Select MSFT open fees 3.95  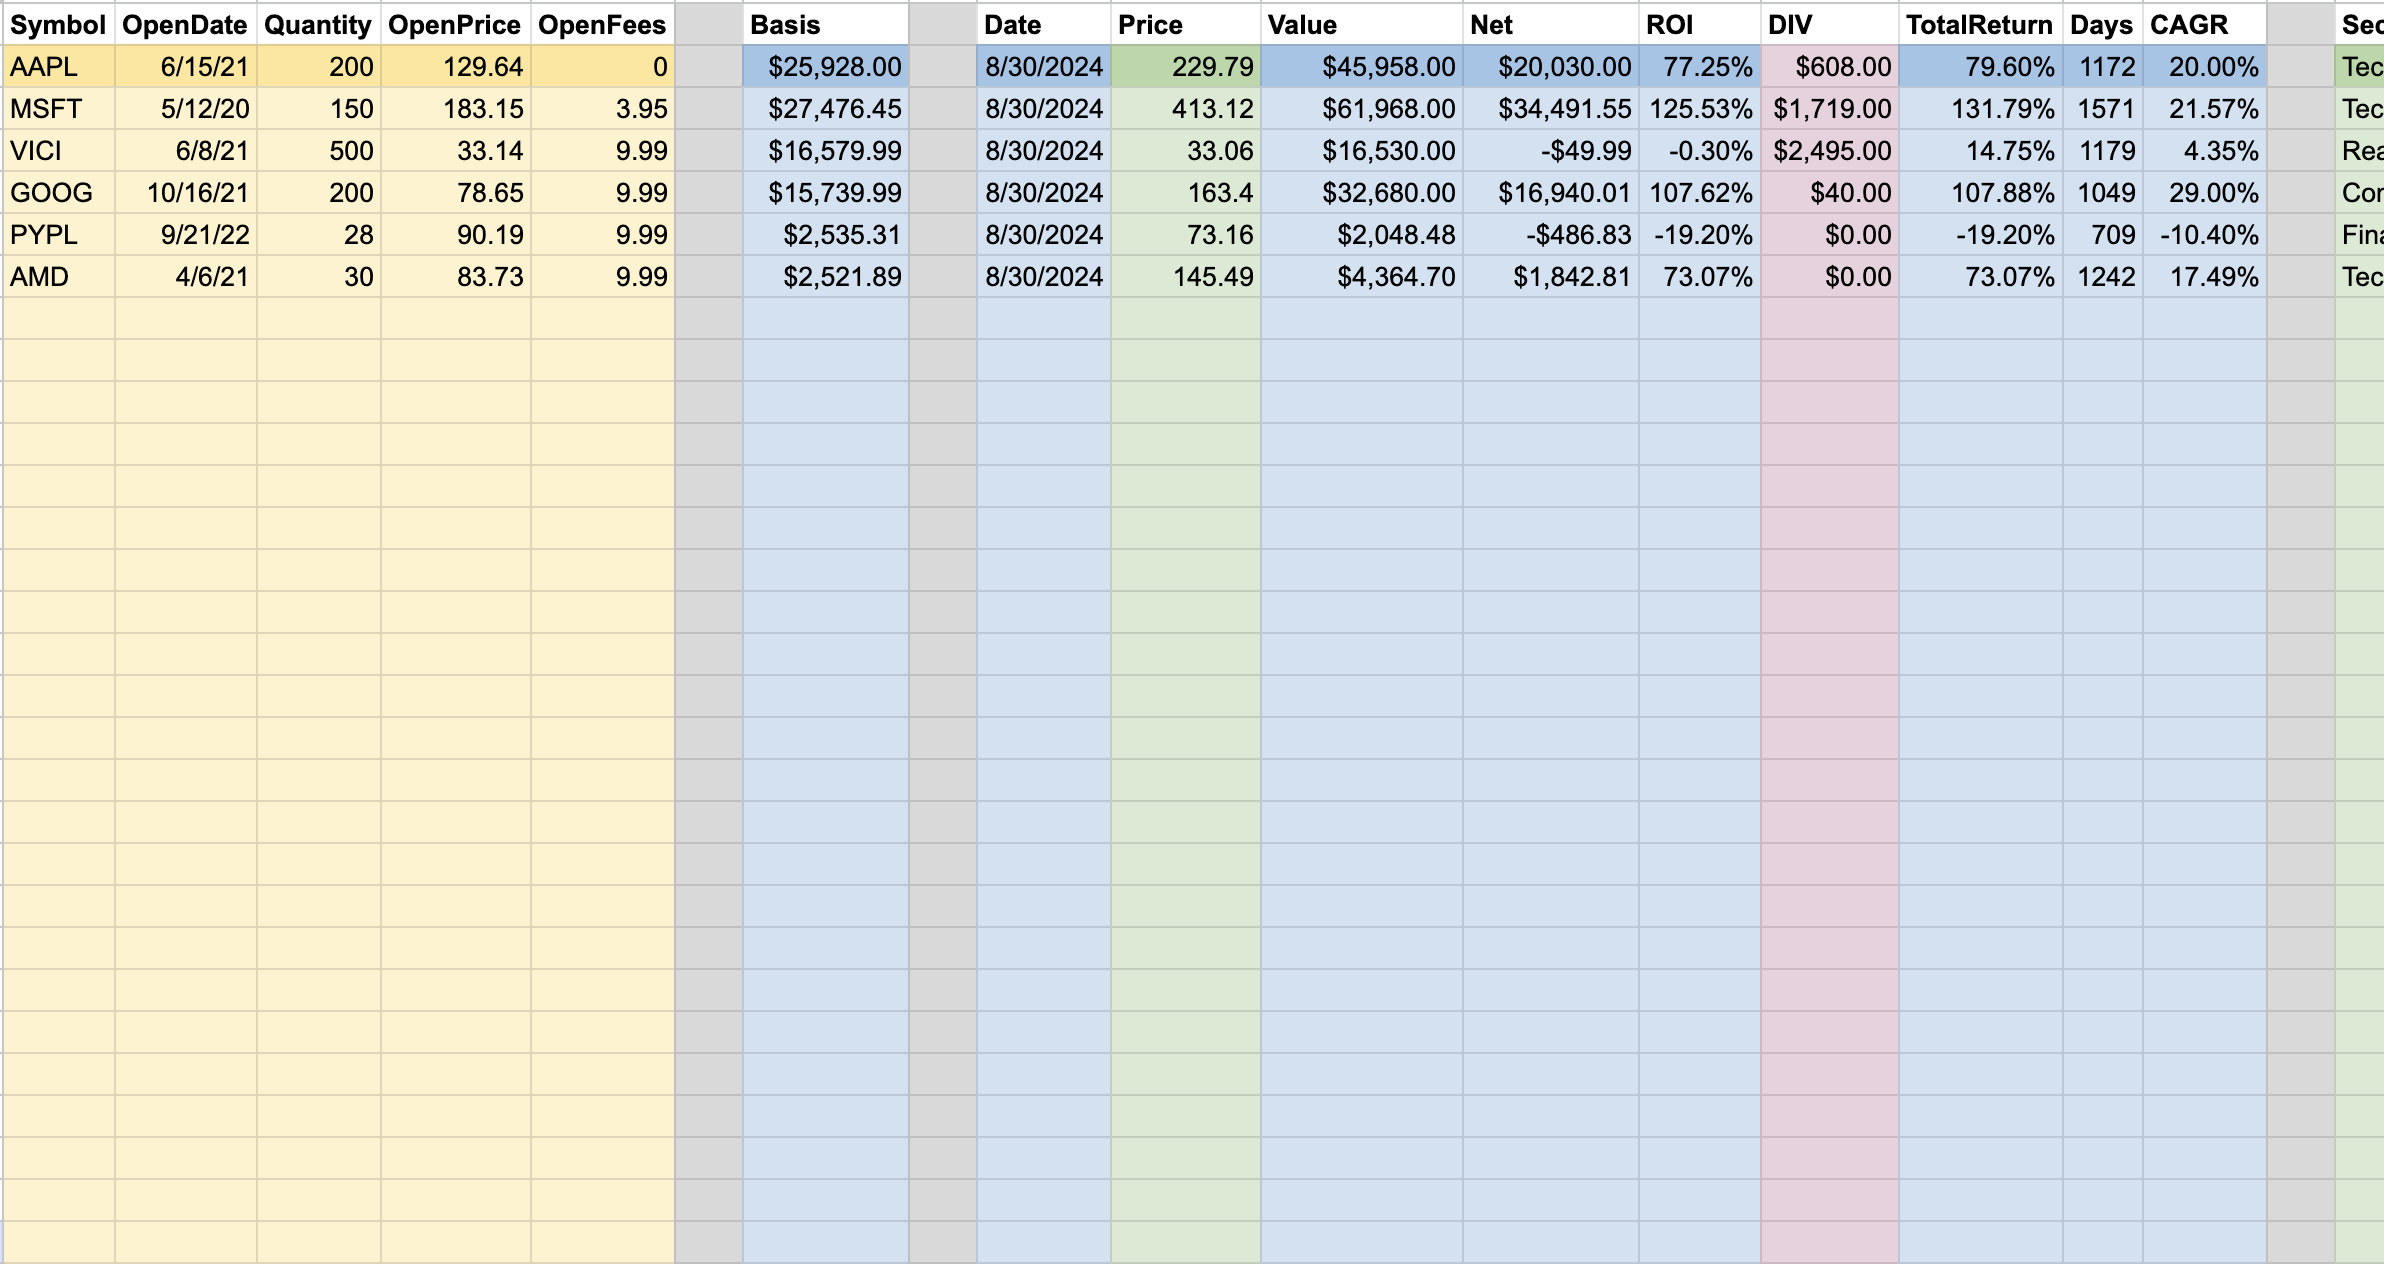tap(603, 109)
